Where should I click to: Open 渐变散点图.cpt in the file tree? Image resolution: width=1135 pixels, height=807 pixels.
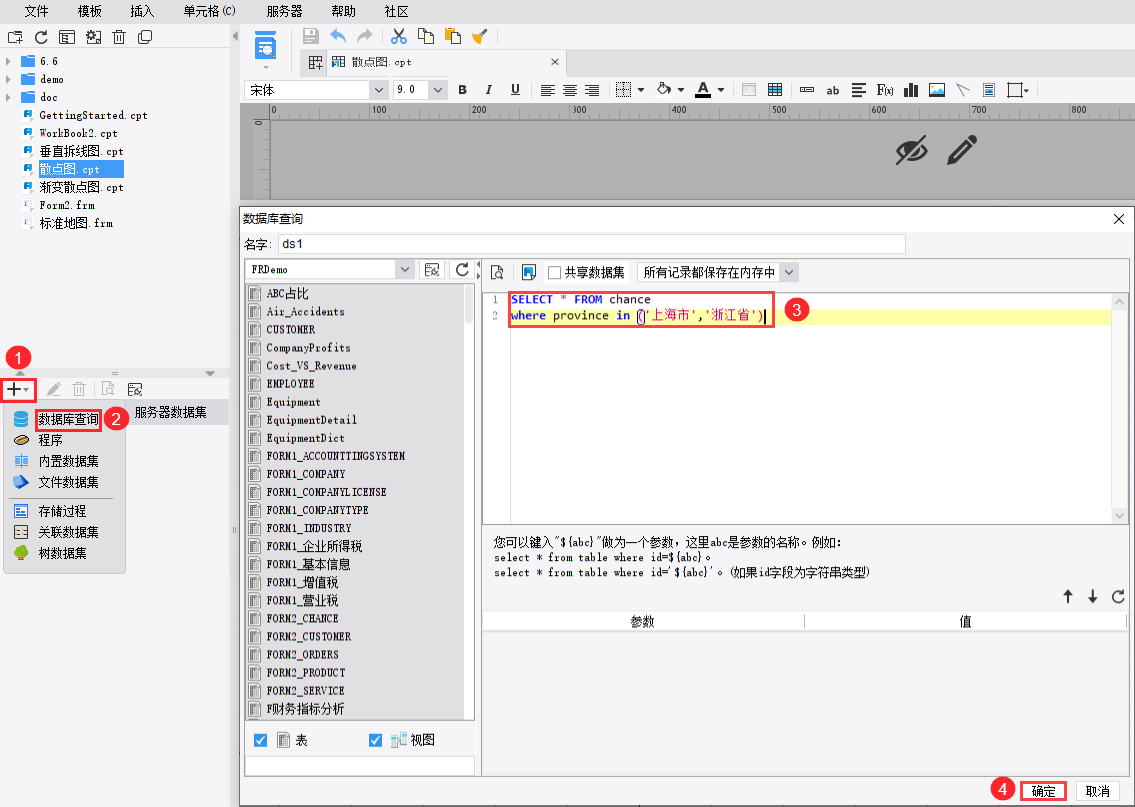pos(81,187)
